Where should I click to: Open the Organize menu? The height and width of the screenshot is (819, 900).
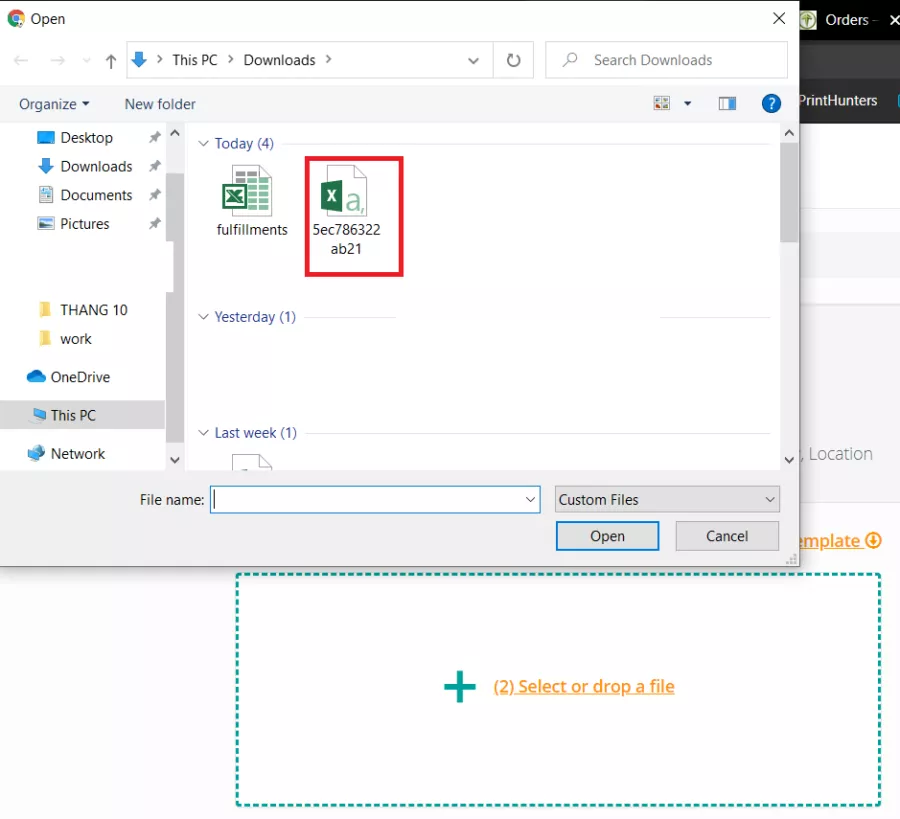point(54,104)
